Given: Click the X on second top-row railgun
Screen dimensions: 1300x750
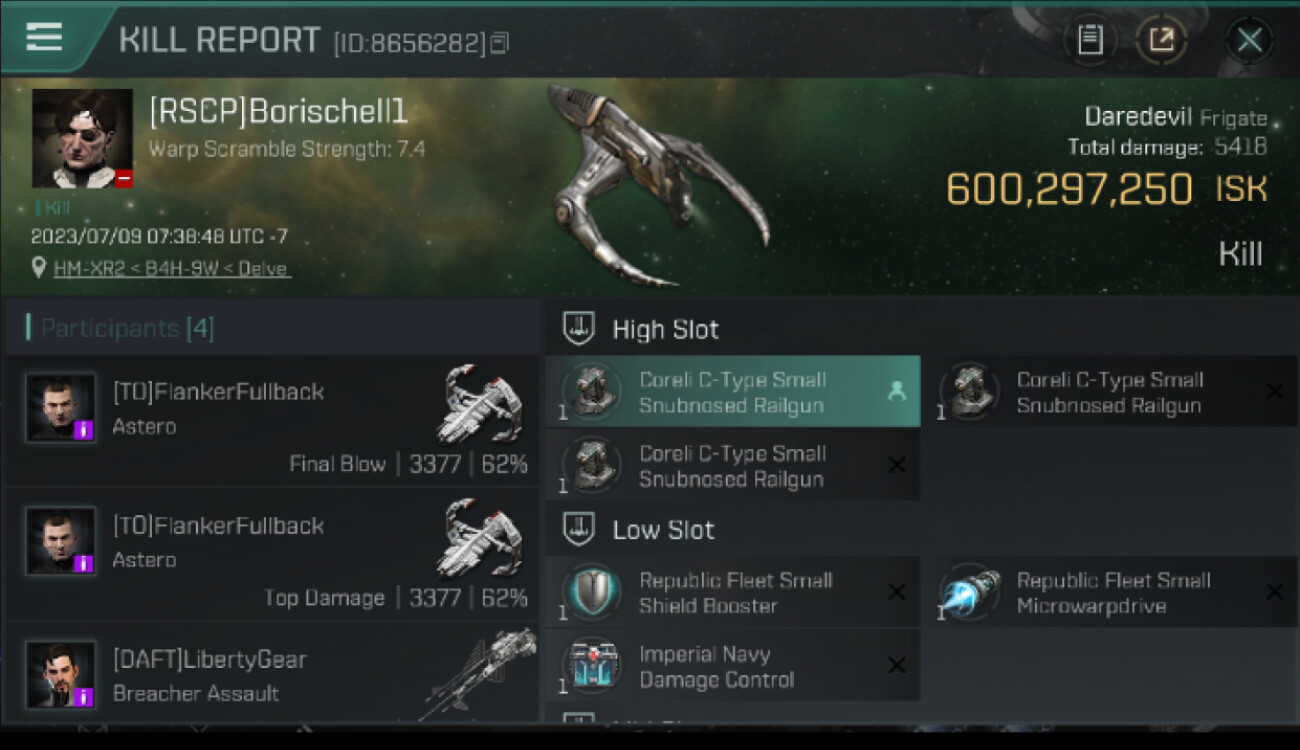Looking at the screenshot, I should click(x=1274, y=392).
